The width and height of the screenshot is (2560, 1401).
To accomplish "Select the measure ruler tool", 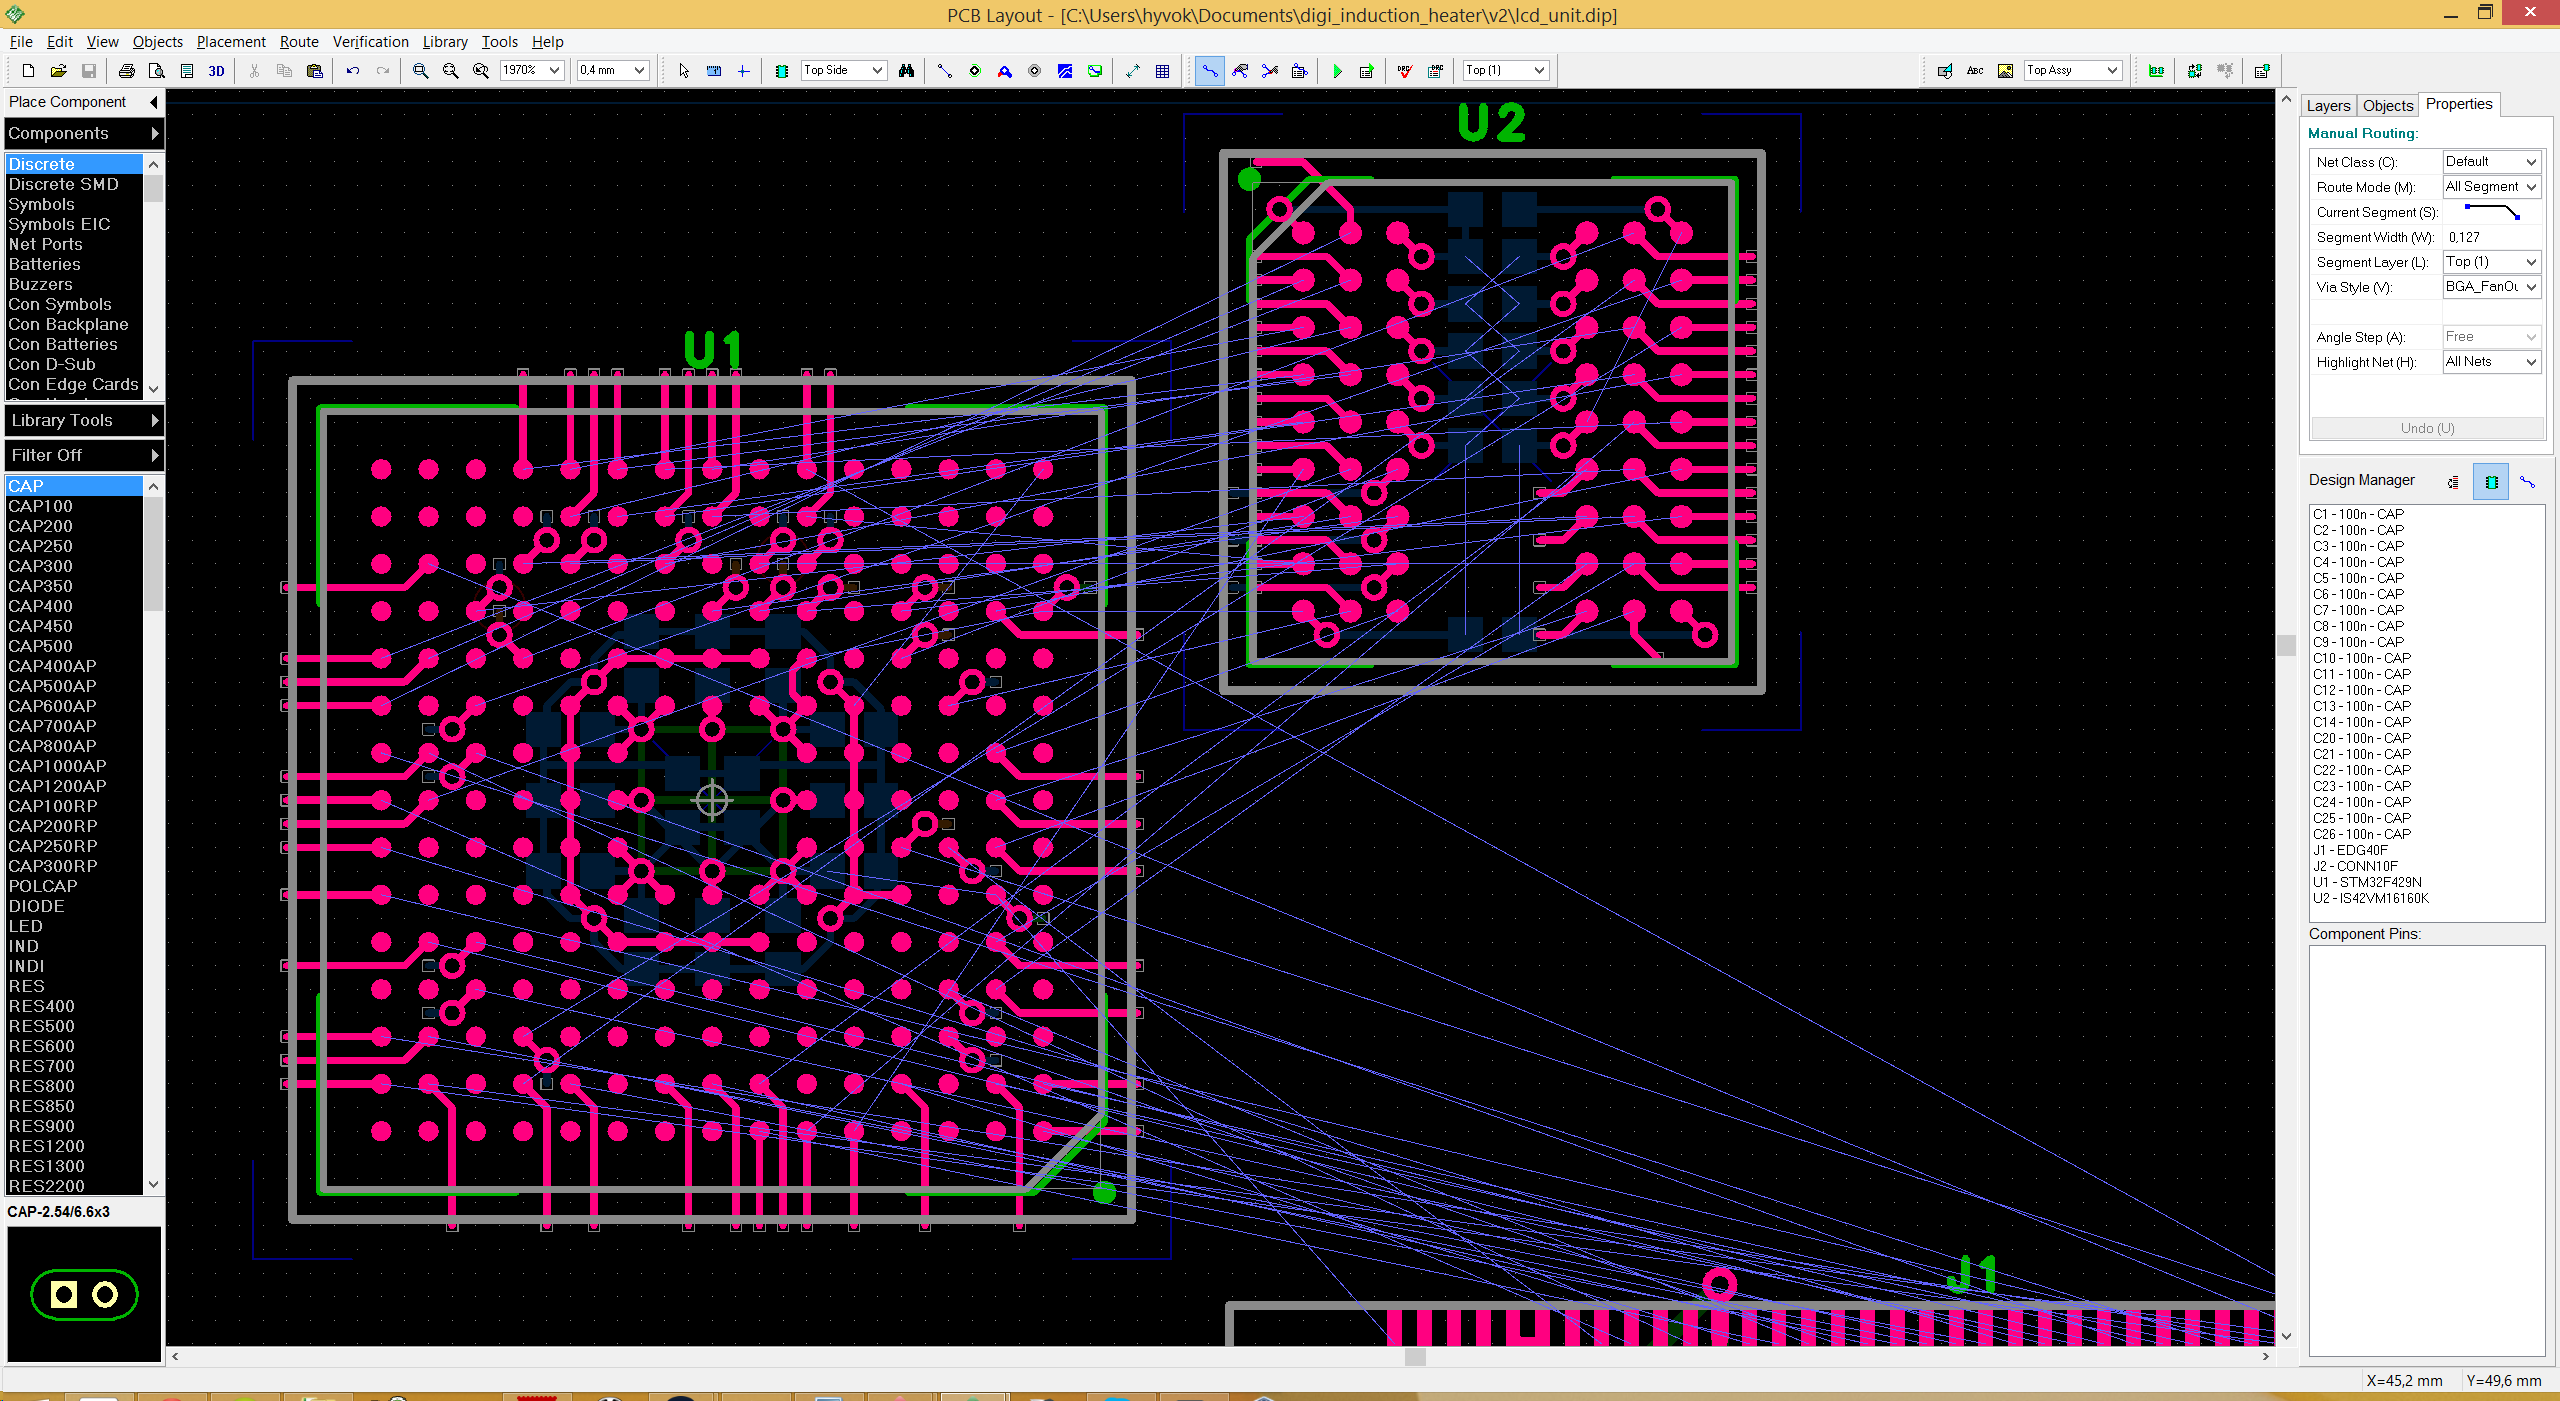I will coord(714,70).
